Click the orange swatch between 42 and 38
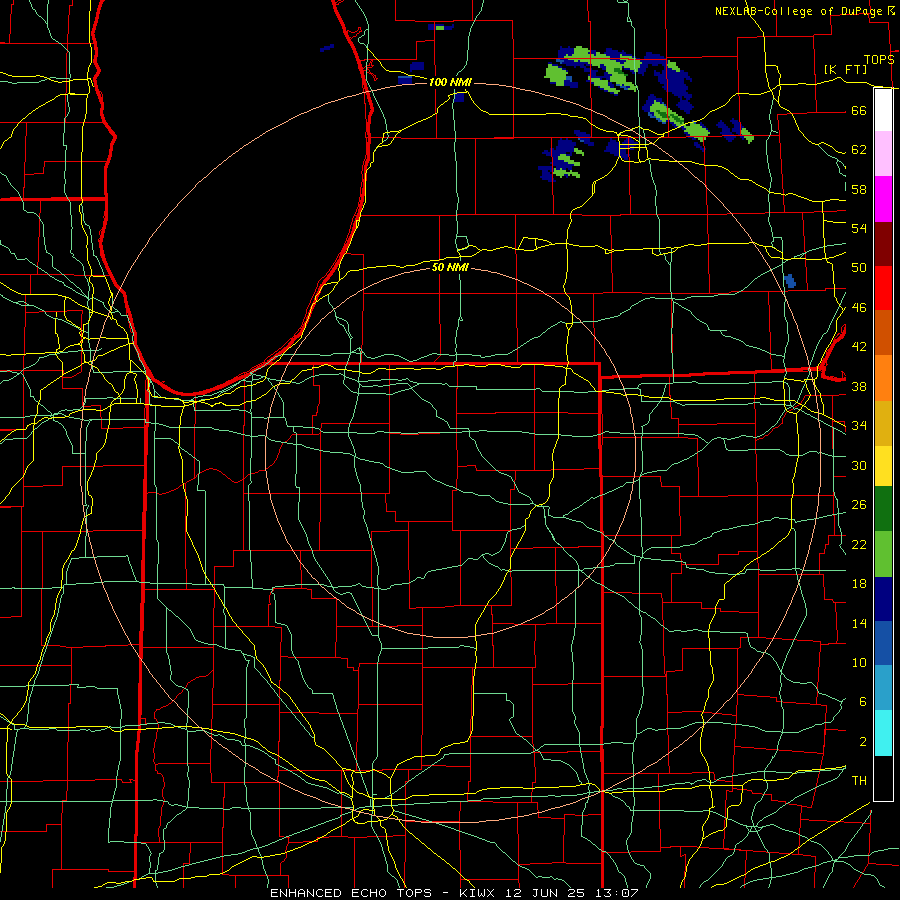The height and width of the screenshot is (900, 900). 883,378
